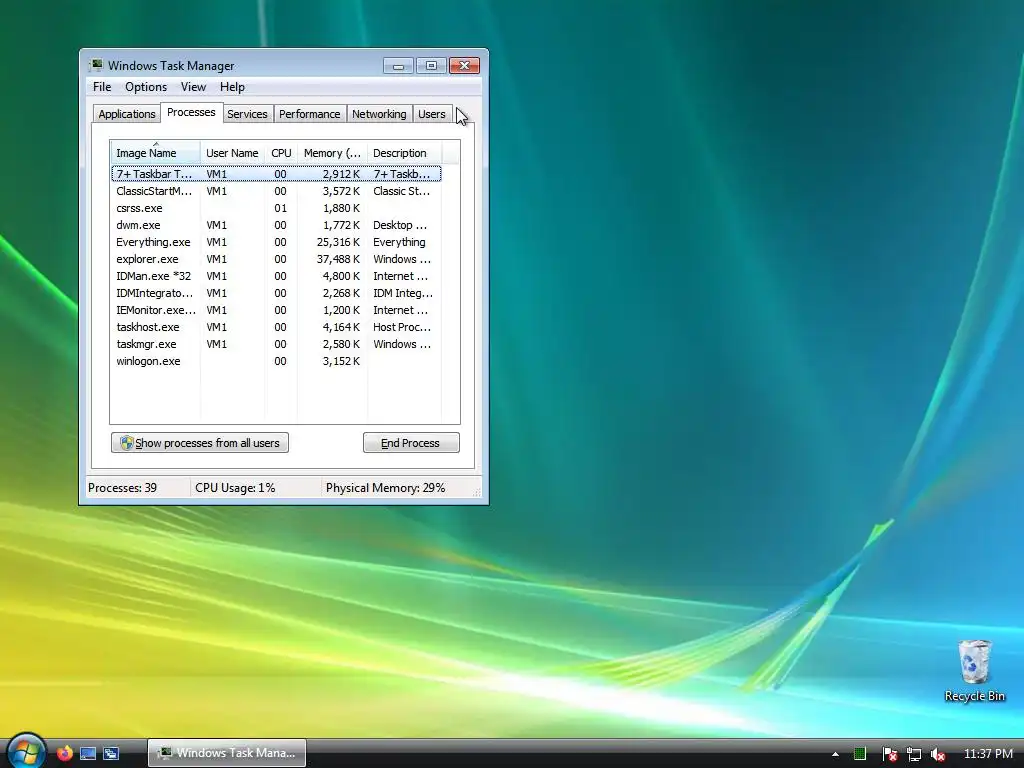Image resolution: width=1024 pixels, height=768 pixels.
Task: Sort by CPU column header
Action: (281, 153)
